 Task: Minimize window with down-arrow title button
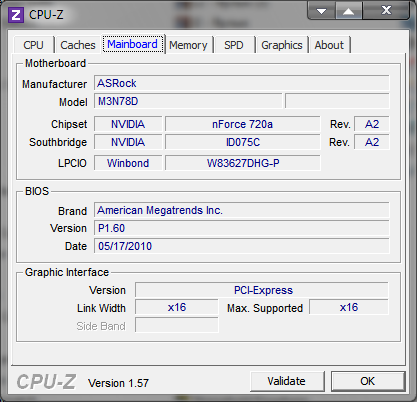322,11
